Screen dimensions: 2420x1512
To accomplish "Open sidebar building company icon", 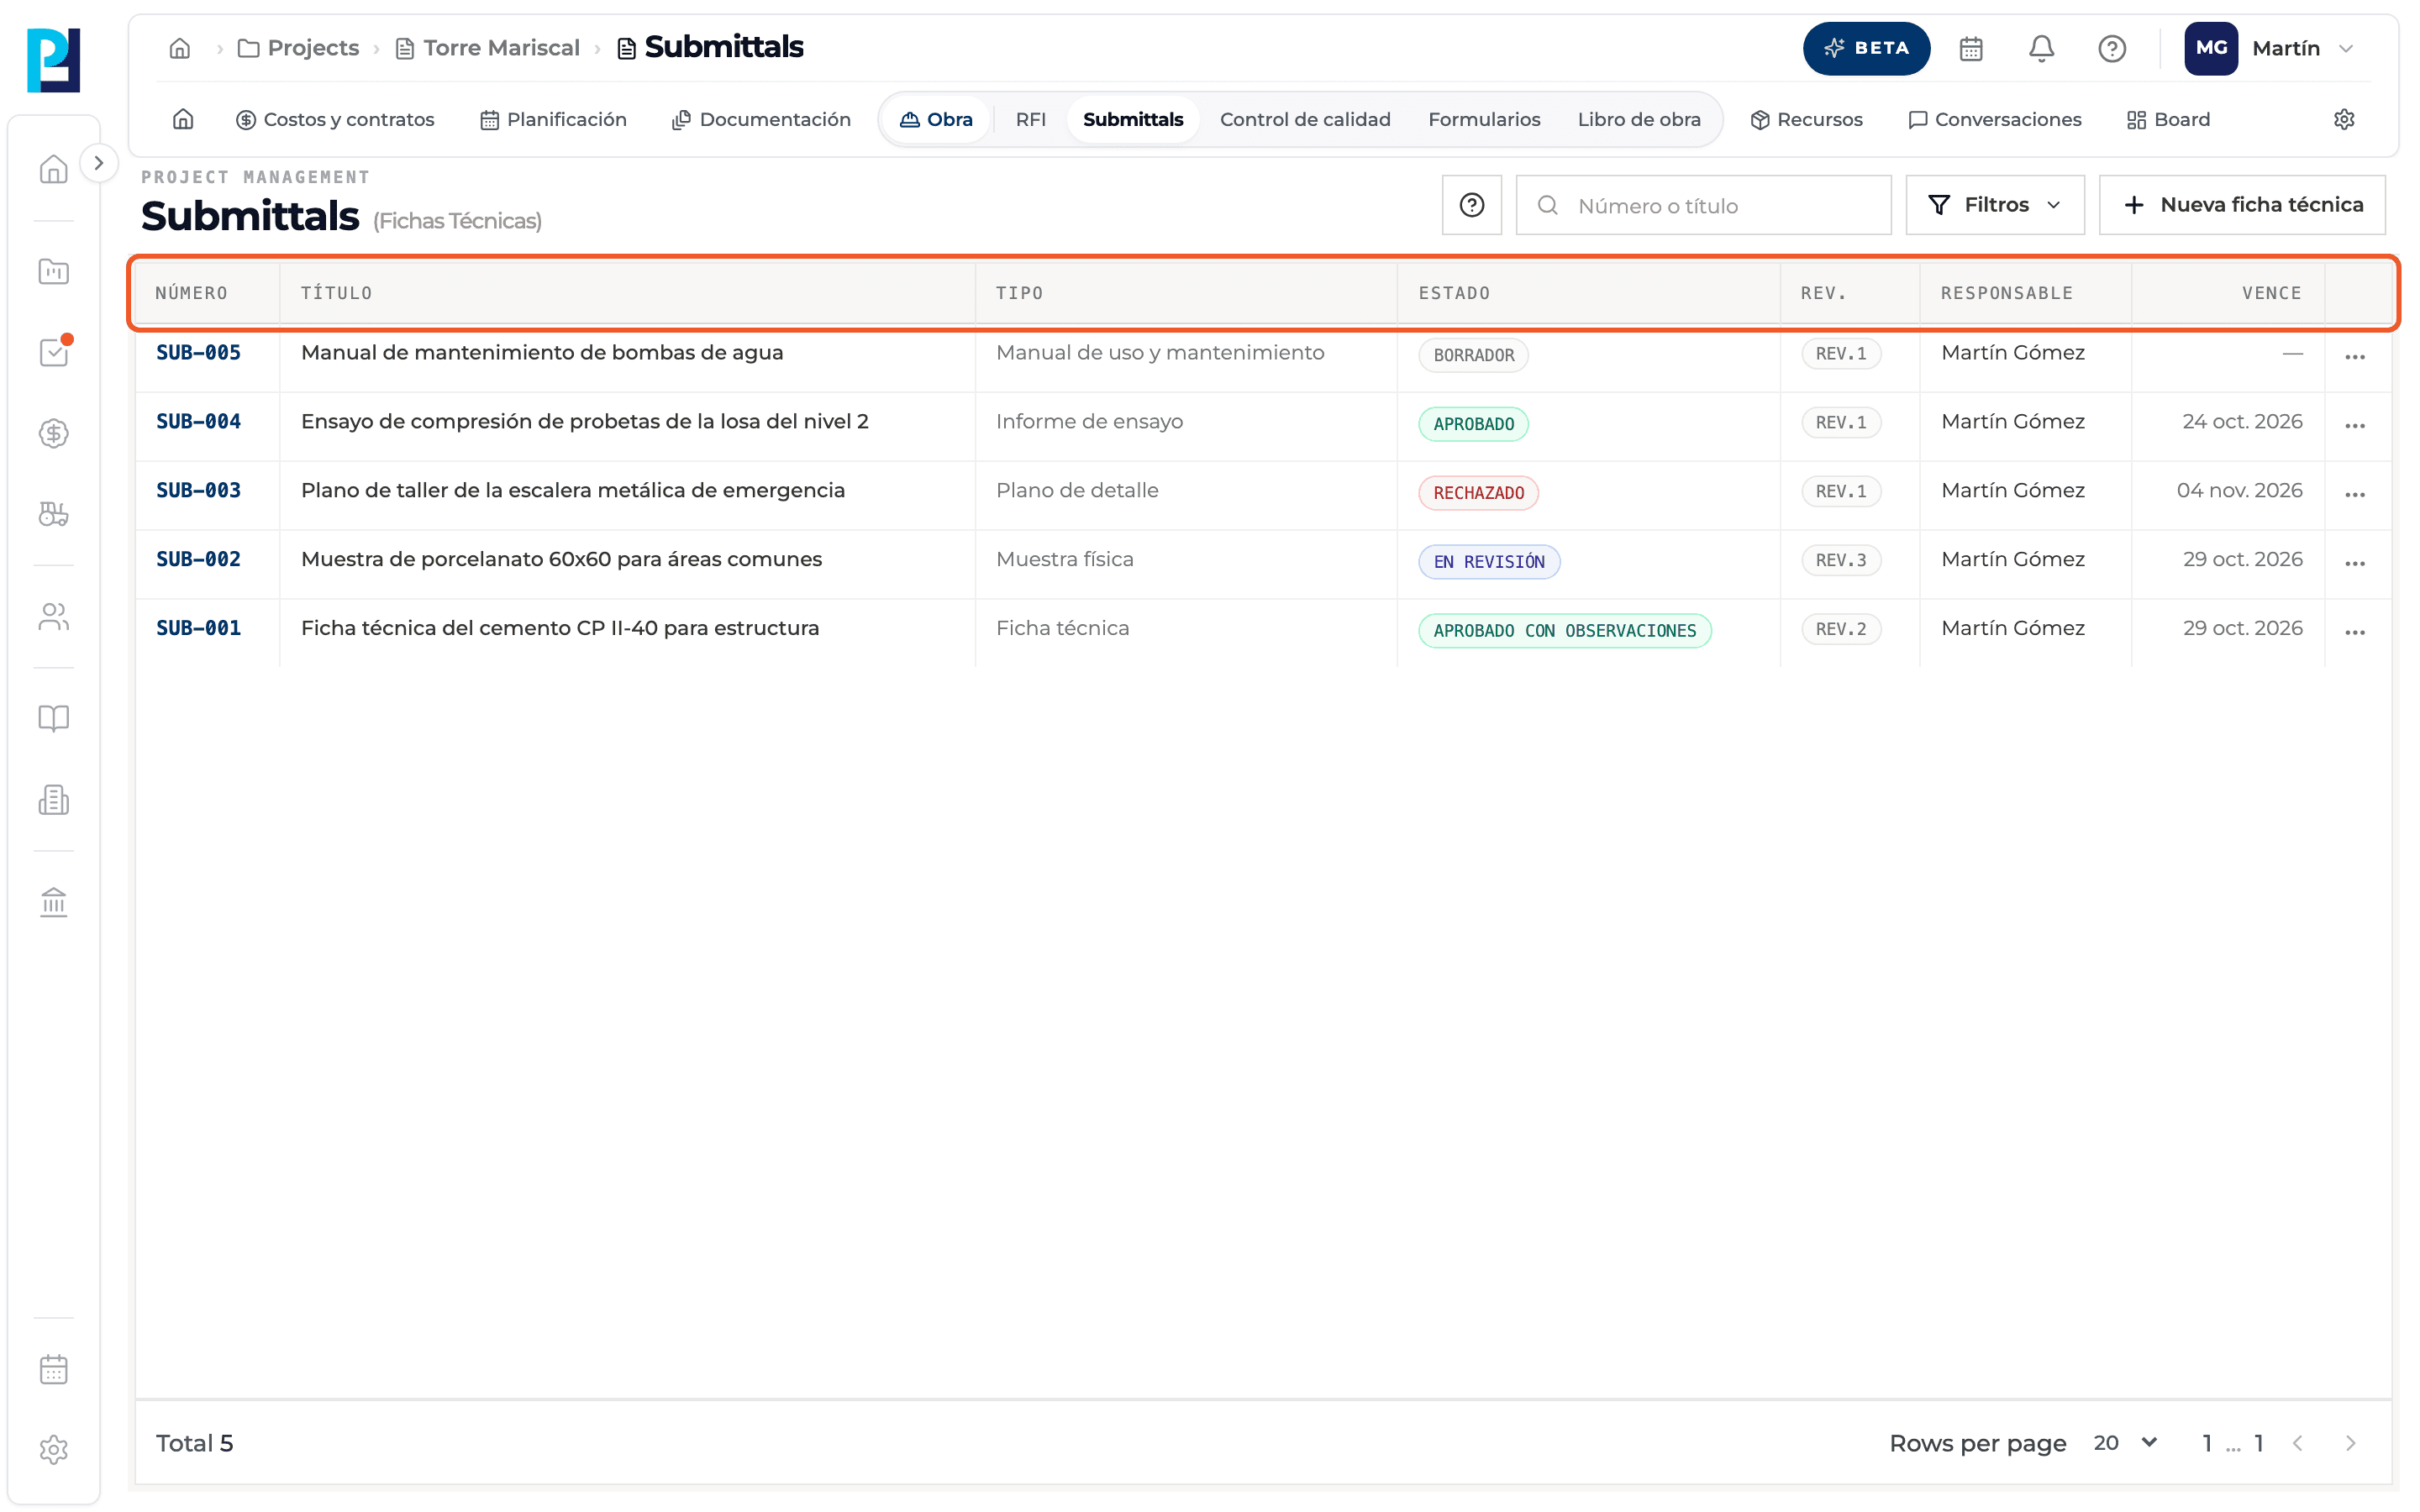I will click(x=54, y=800).
